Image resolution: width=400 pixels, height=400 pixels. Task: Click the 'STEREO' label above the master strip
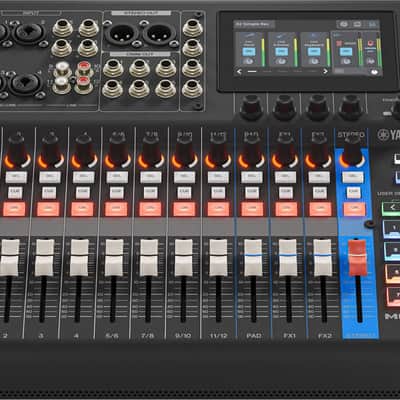(351, 135)
